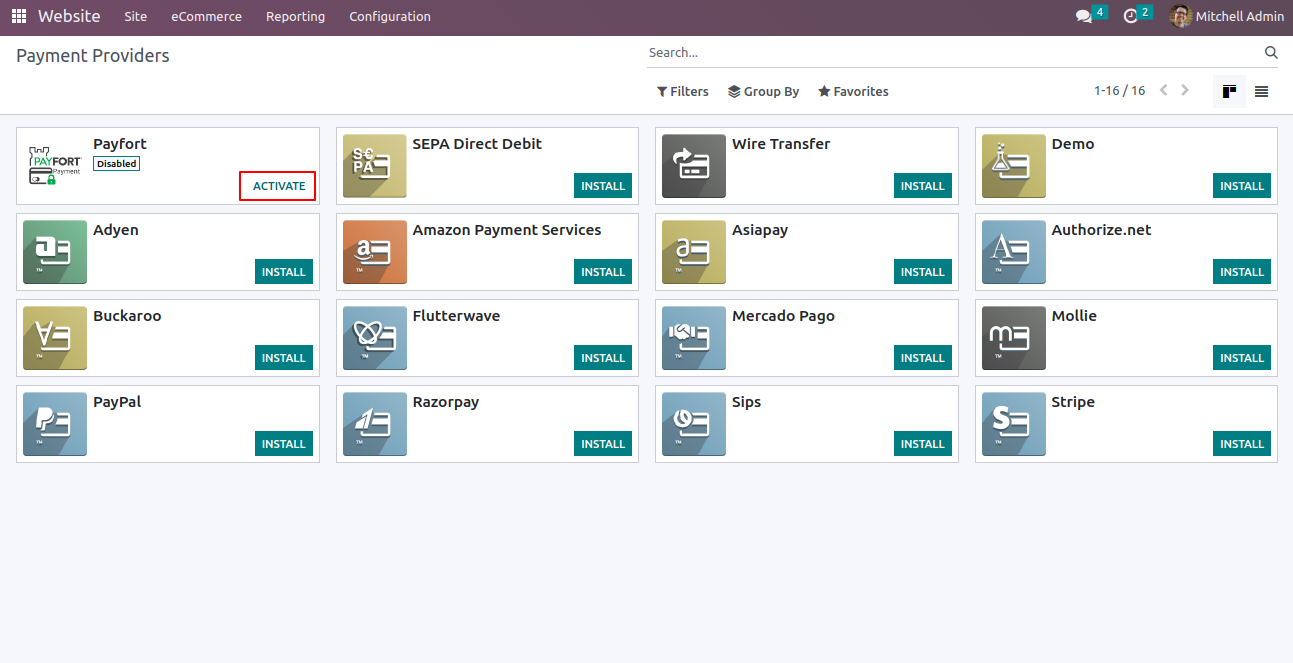Click the Stripe card title
This screenshot has width=1293, height=663.
point(1073,402)
